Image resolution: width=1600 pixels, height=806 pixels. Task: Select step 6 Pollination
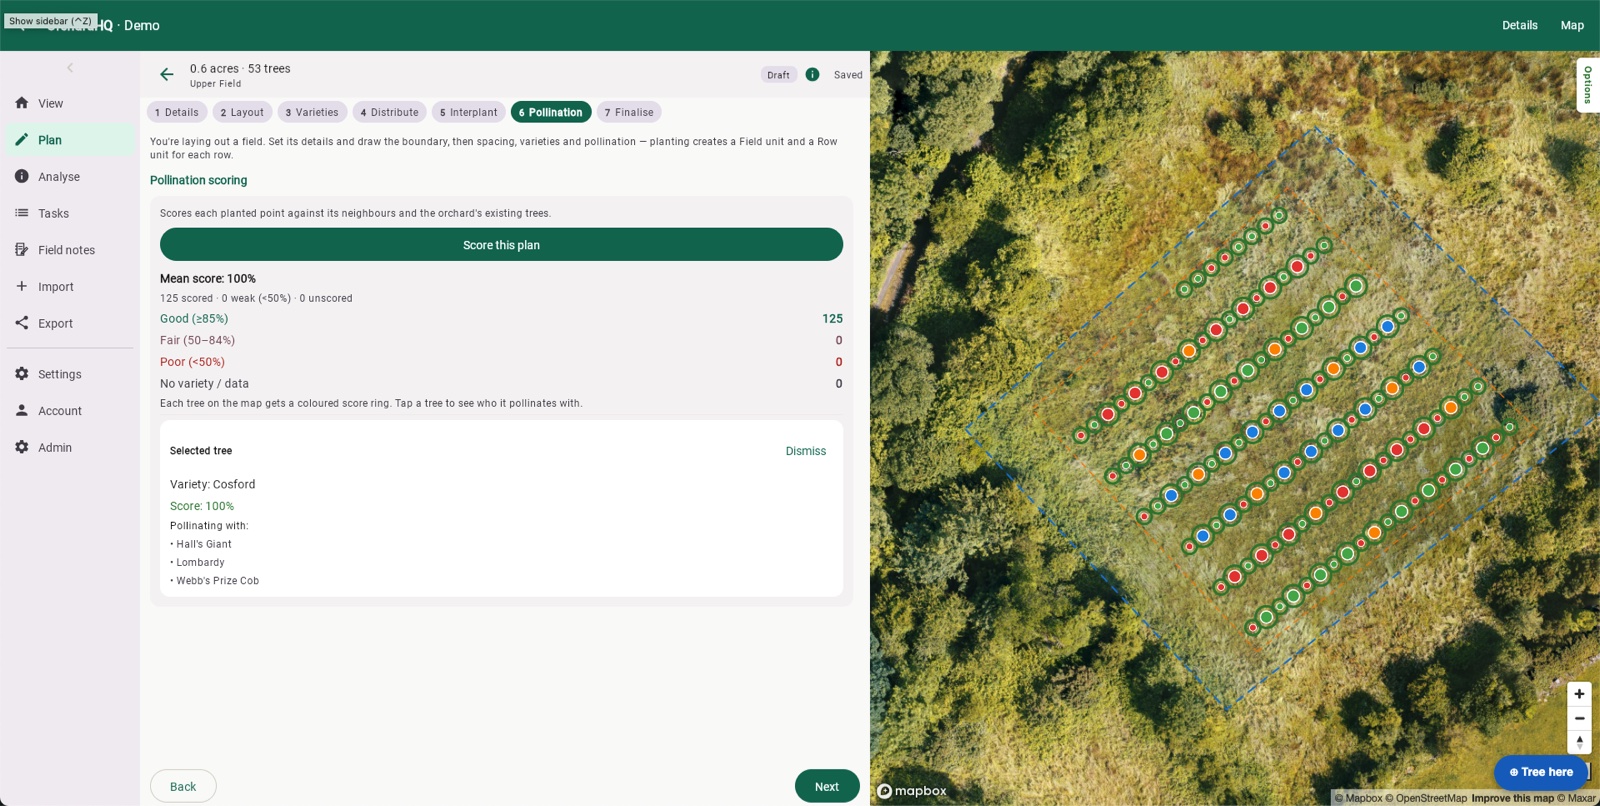551,112
